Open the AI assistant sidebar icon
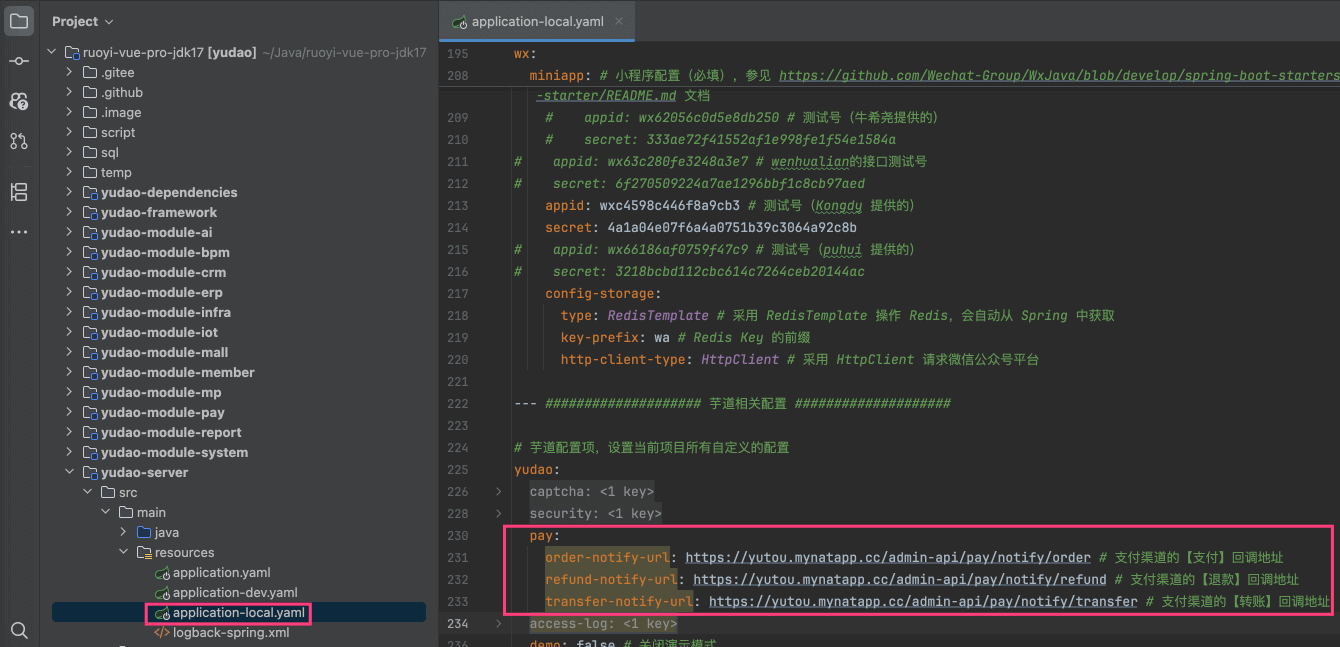This screenshot has height=647, width=1340. (19, 101)
